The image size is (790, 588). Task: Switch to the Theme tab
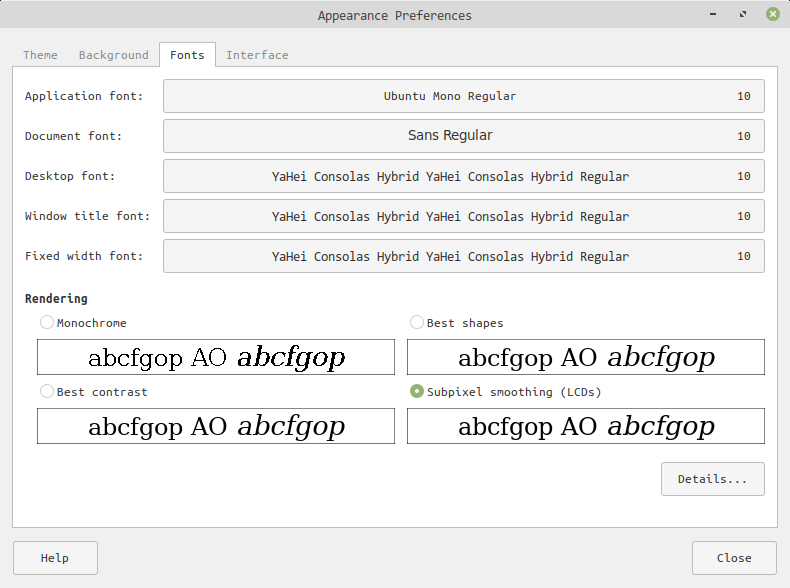(x=41, y=55)
